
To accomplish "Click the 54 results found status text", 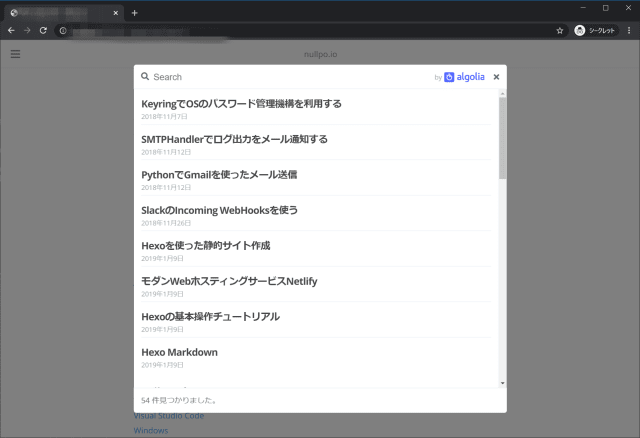I will click(x=179, y=400).
